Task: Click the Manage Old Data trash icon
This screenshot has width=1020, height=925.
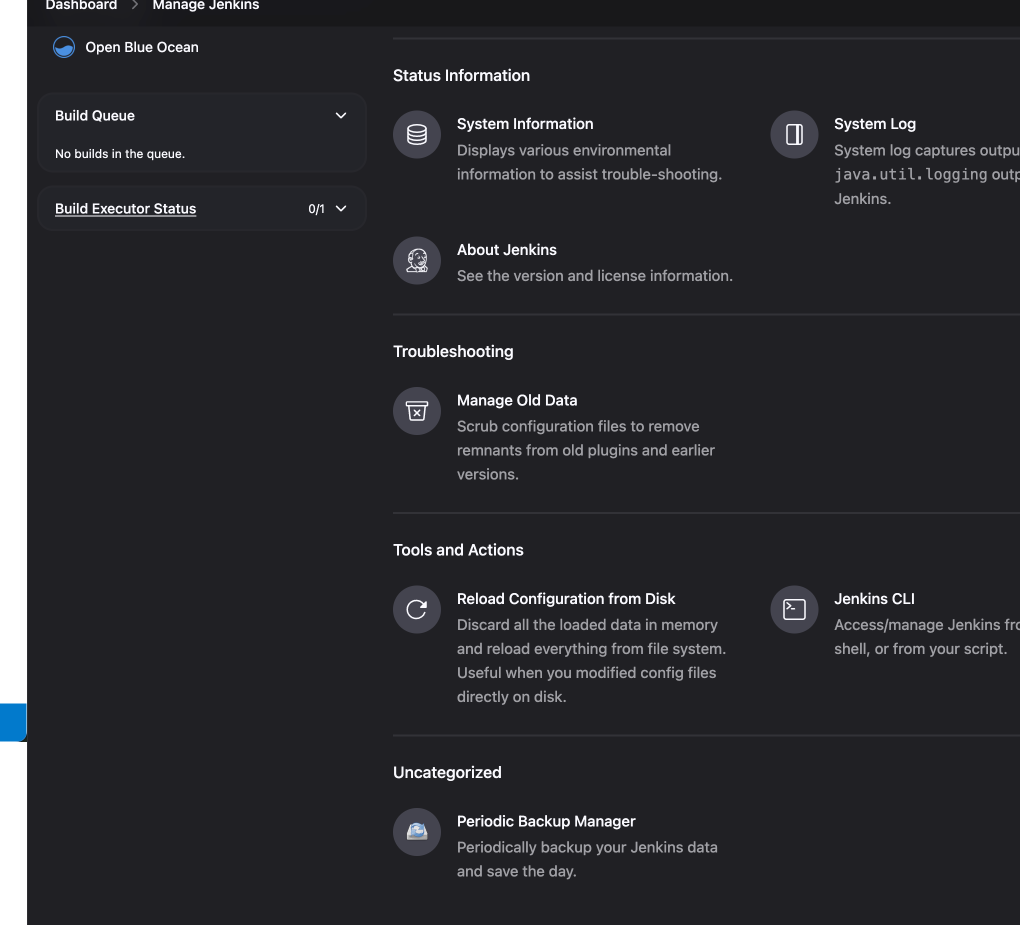Action: pos(417,411)
